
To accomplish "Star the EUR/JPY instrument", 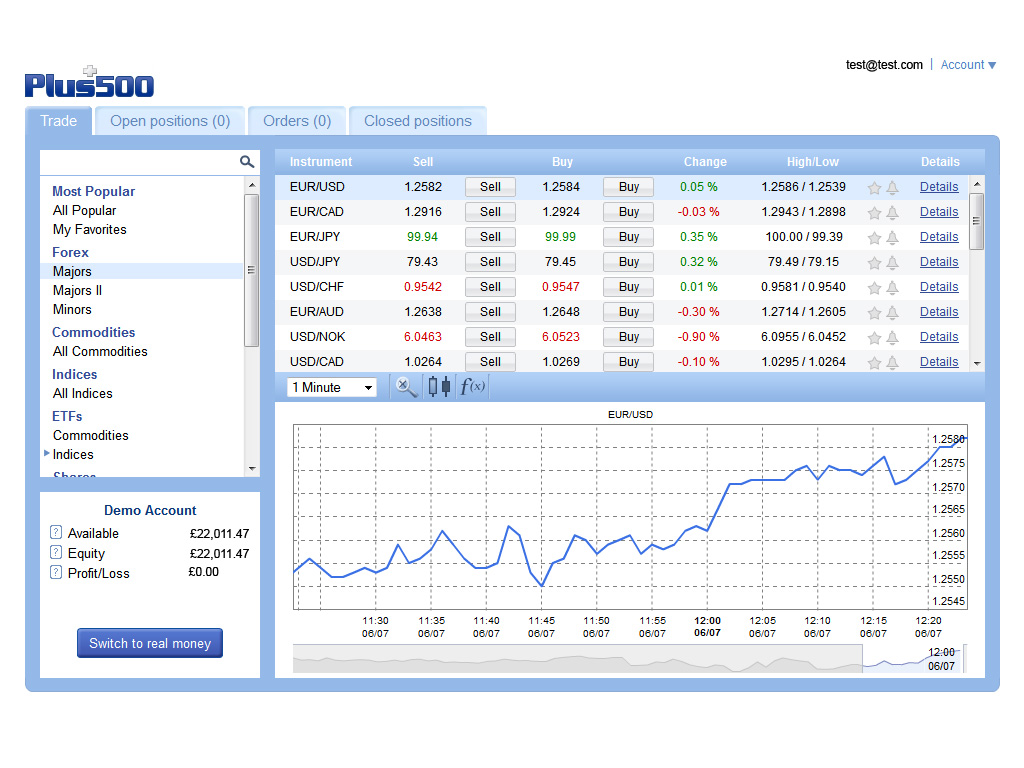I will coord(874,238).
